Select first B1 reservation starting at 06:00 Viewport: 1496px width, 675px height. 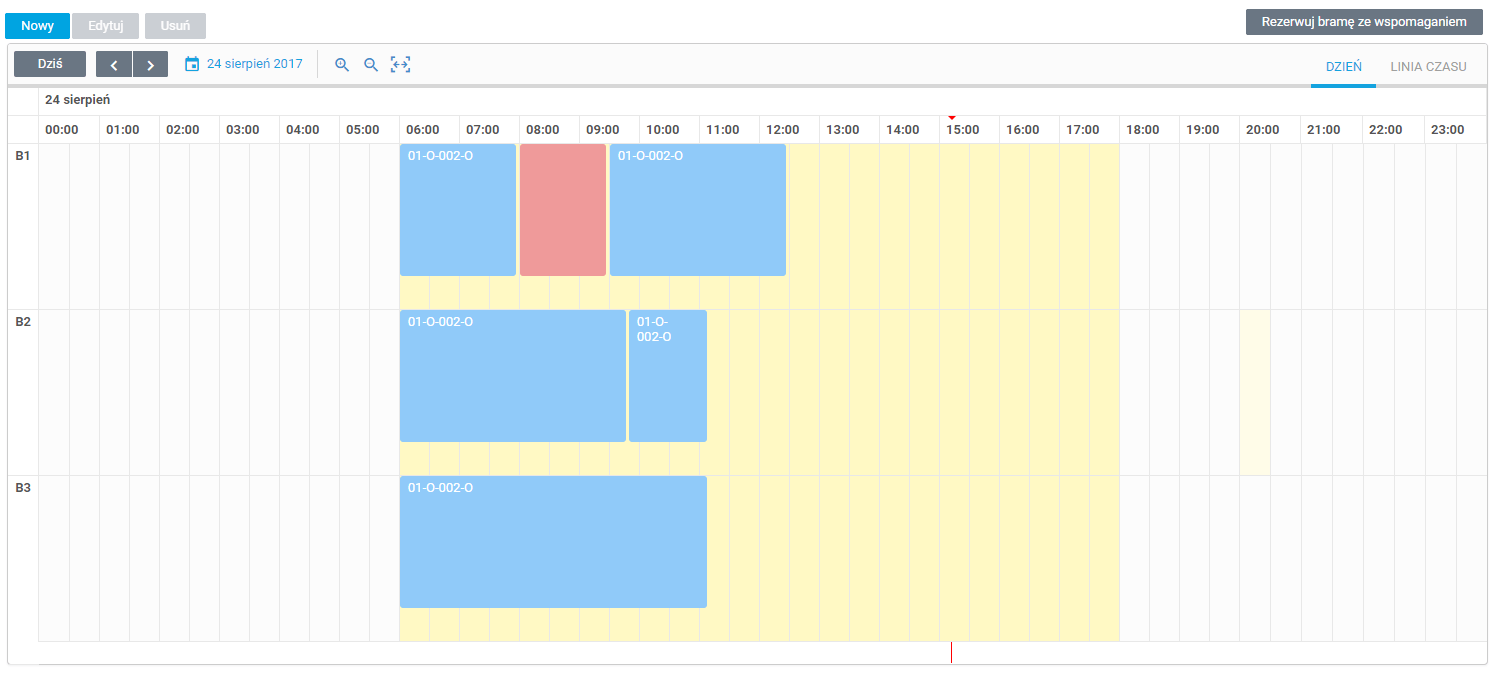458,210
